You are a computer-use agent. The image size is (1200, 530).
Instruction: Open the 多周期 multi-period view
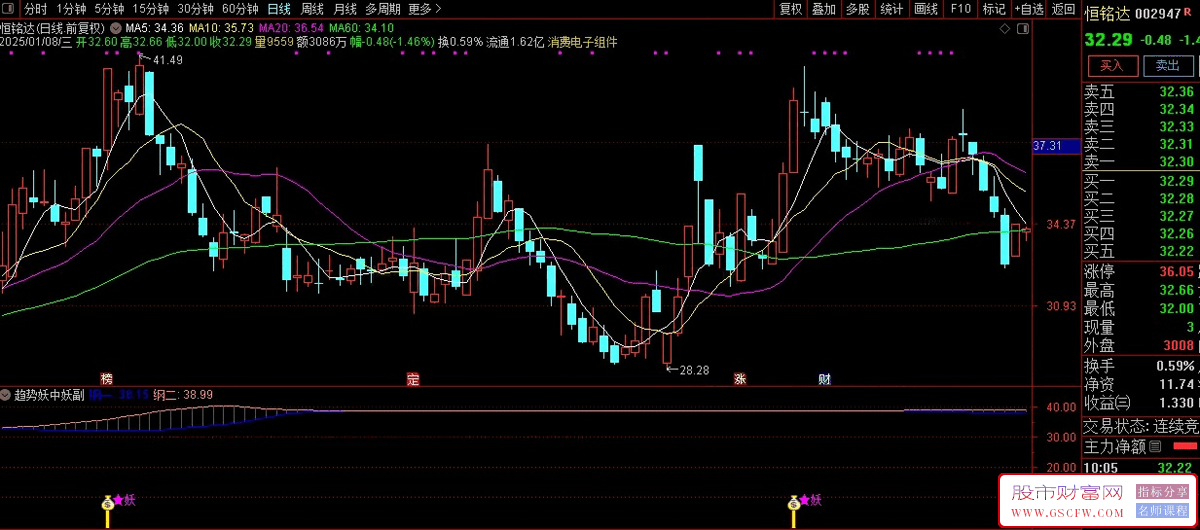click(383, 9)
